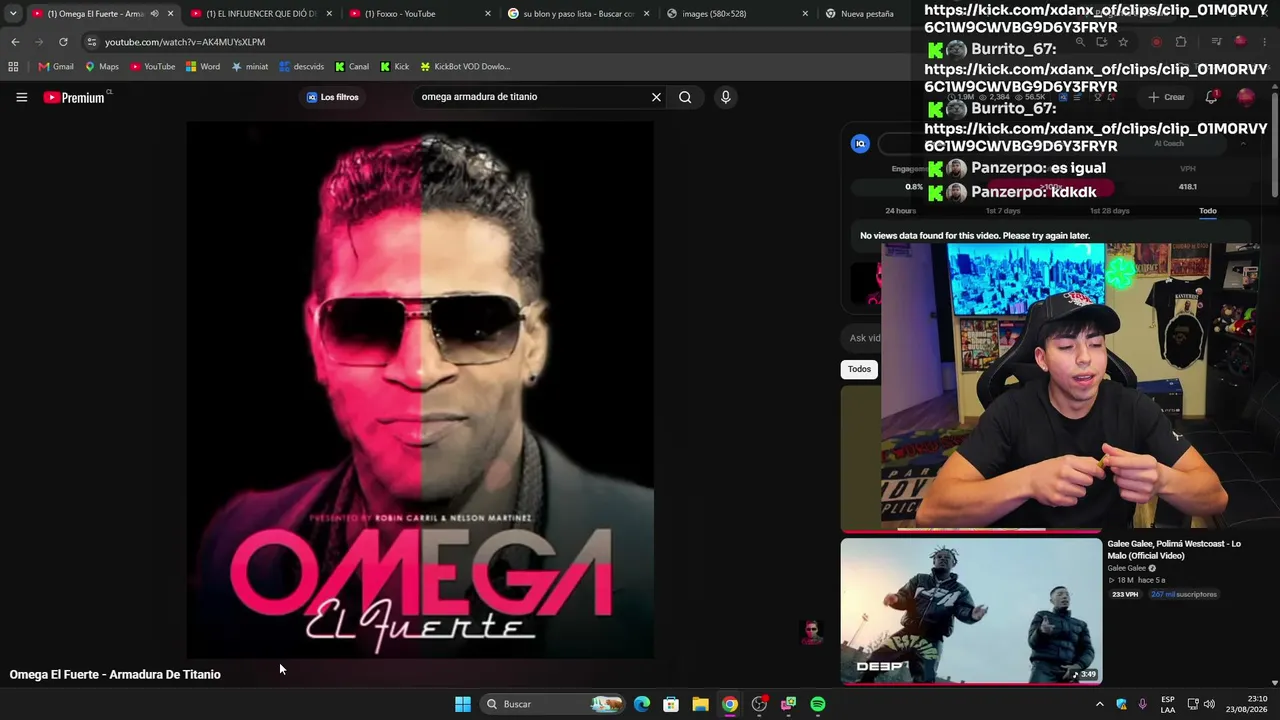Open OBS Studio from the taskbar
This screenshot has width=1280, height=720.
(x=759, y=704)
